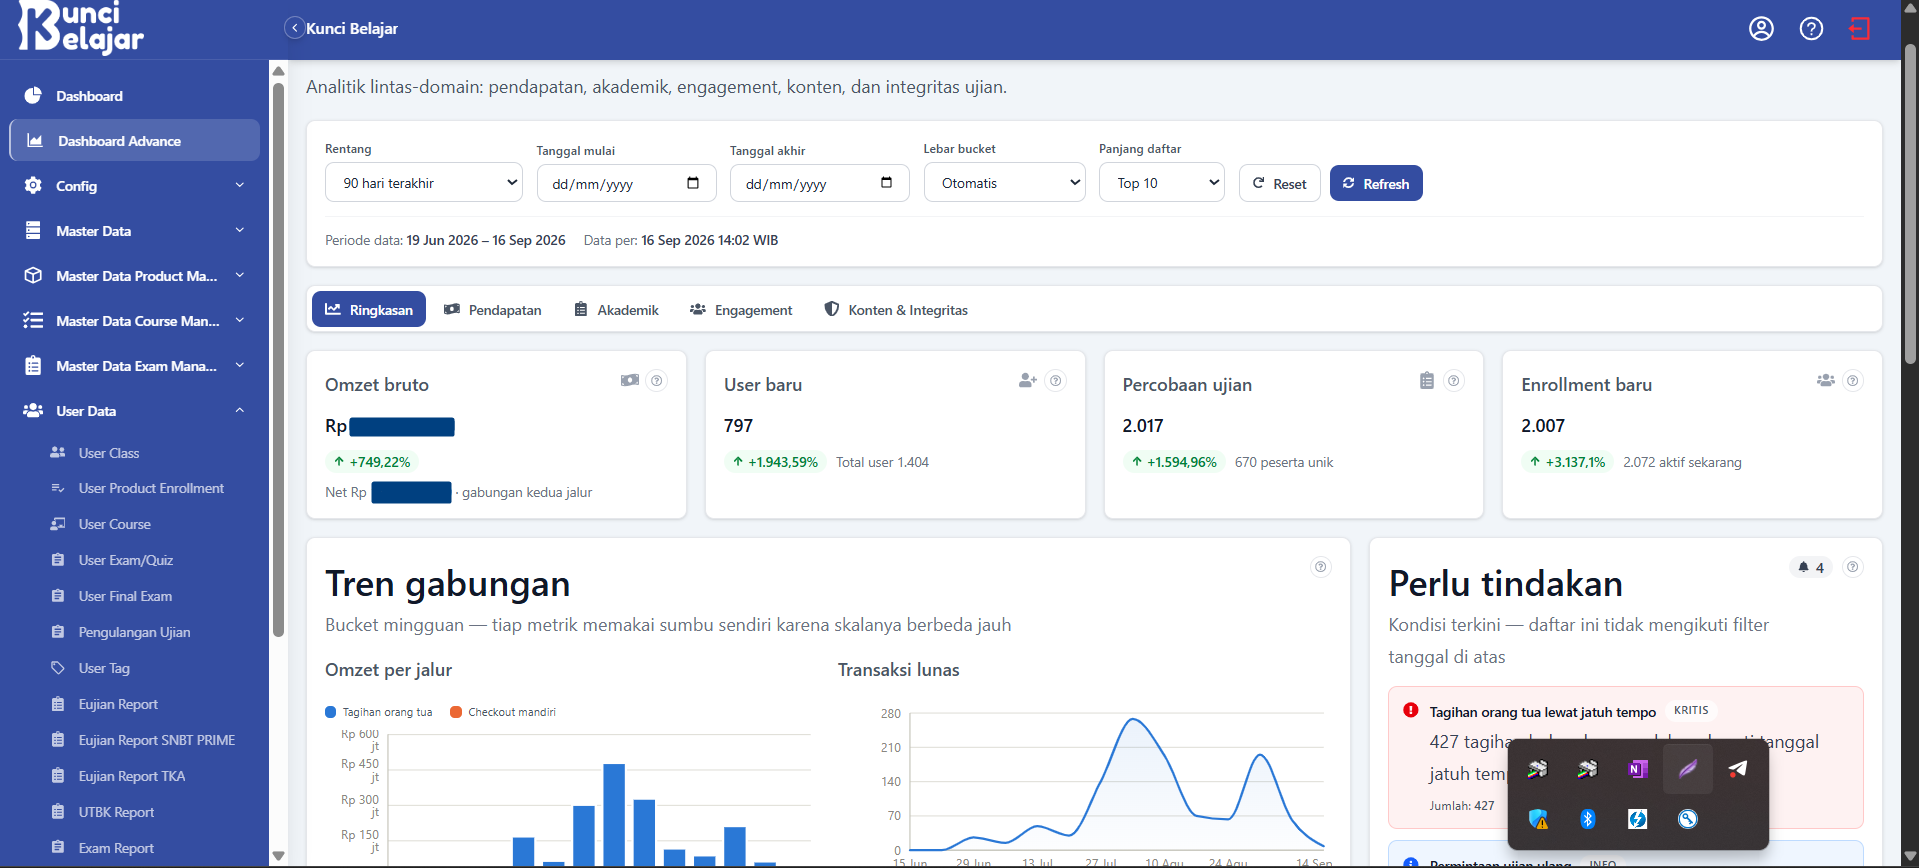The image size is (1919, 868).
Task: Click help icon of Tren gabungan panel
Action: (x=1320, y=567)
